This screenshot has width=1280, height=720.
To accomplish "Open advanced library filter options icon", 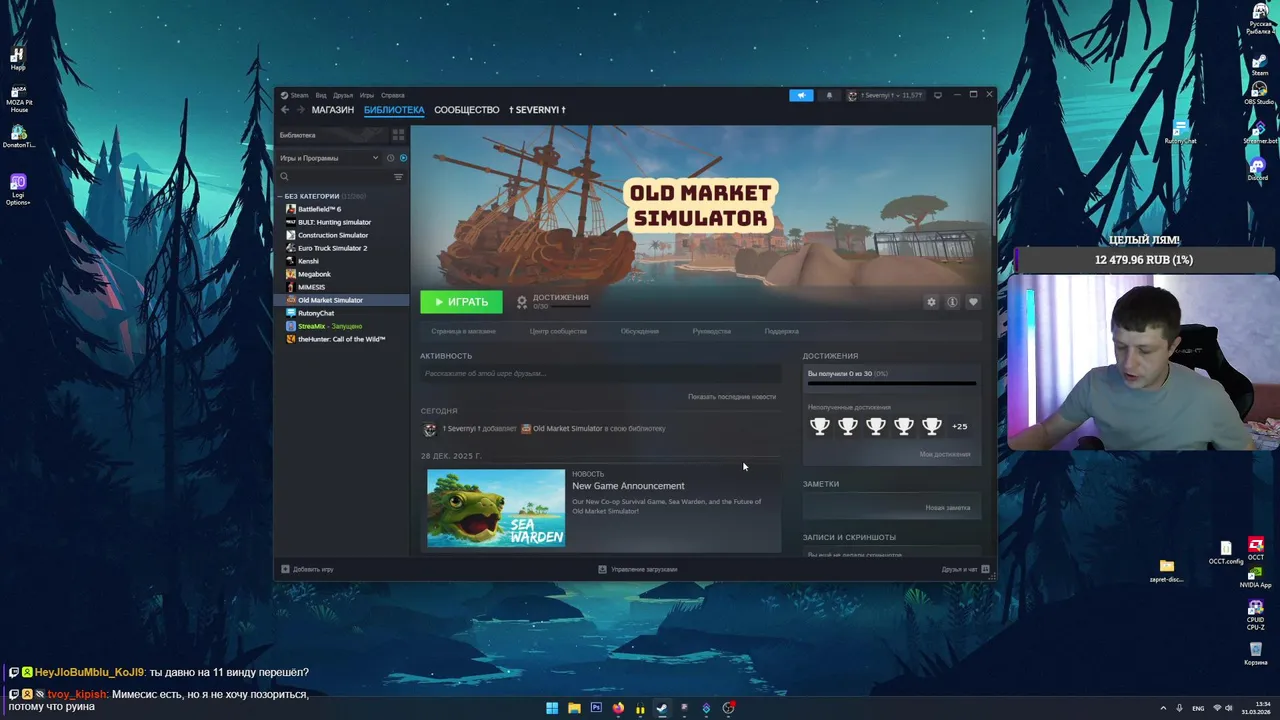I will (398, 177).
